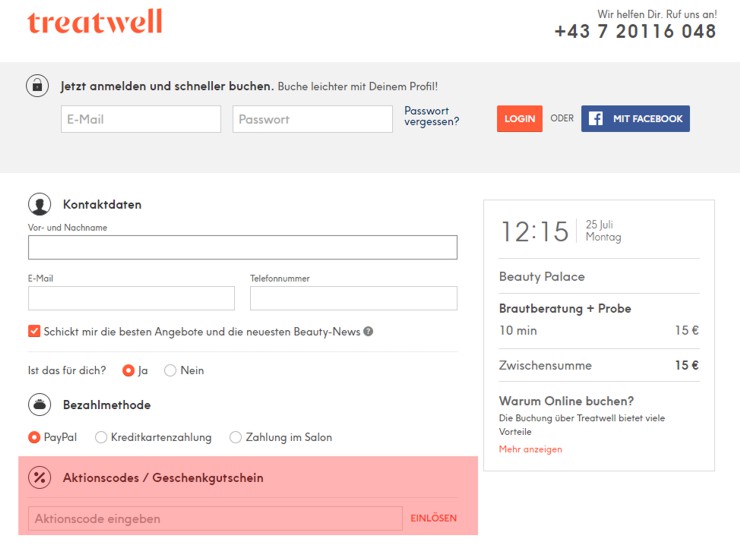
Task: Click 'Aktionscodes / Geschenkgutschein' heading
Action: tap(163, 478)
